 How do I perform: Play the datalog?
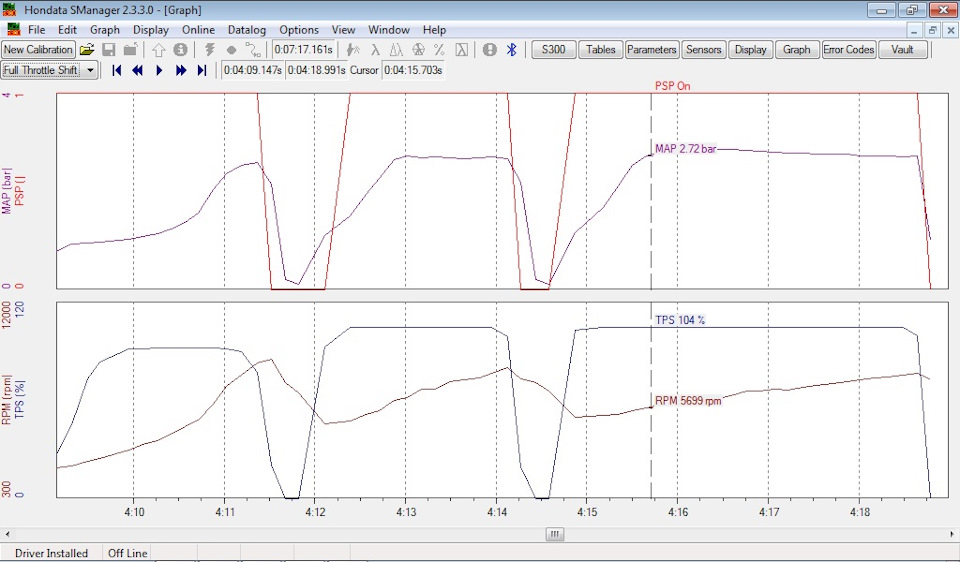pos(159,70)
